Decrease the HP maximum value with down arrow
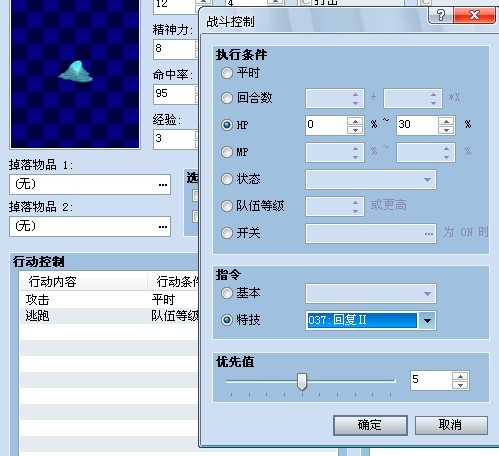Viewport: 499px width, 456px height. click(446, 130)
